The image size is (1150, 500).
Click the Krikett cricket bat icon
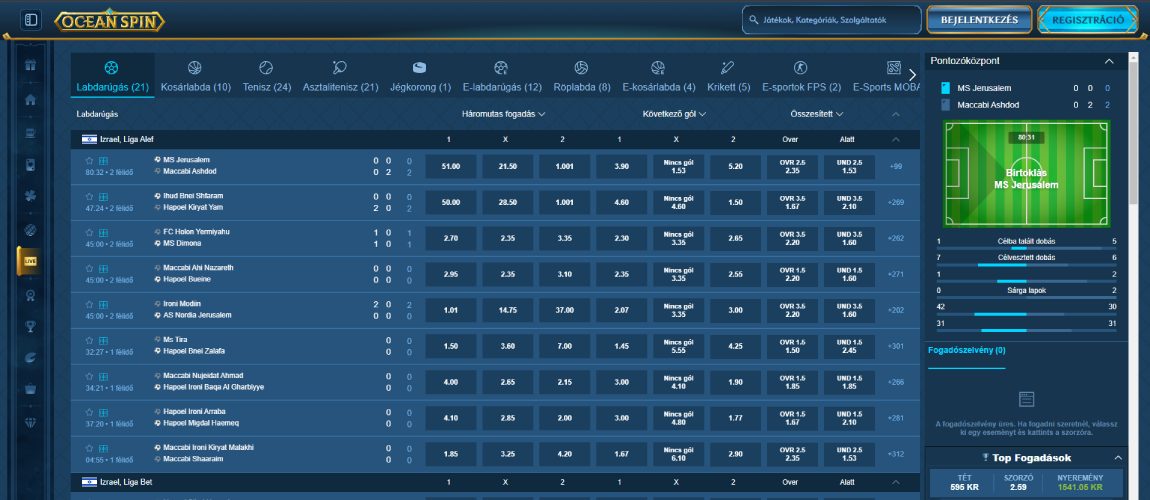728,68
